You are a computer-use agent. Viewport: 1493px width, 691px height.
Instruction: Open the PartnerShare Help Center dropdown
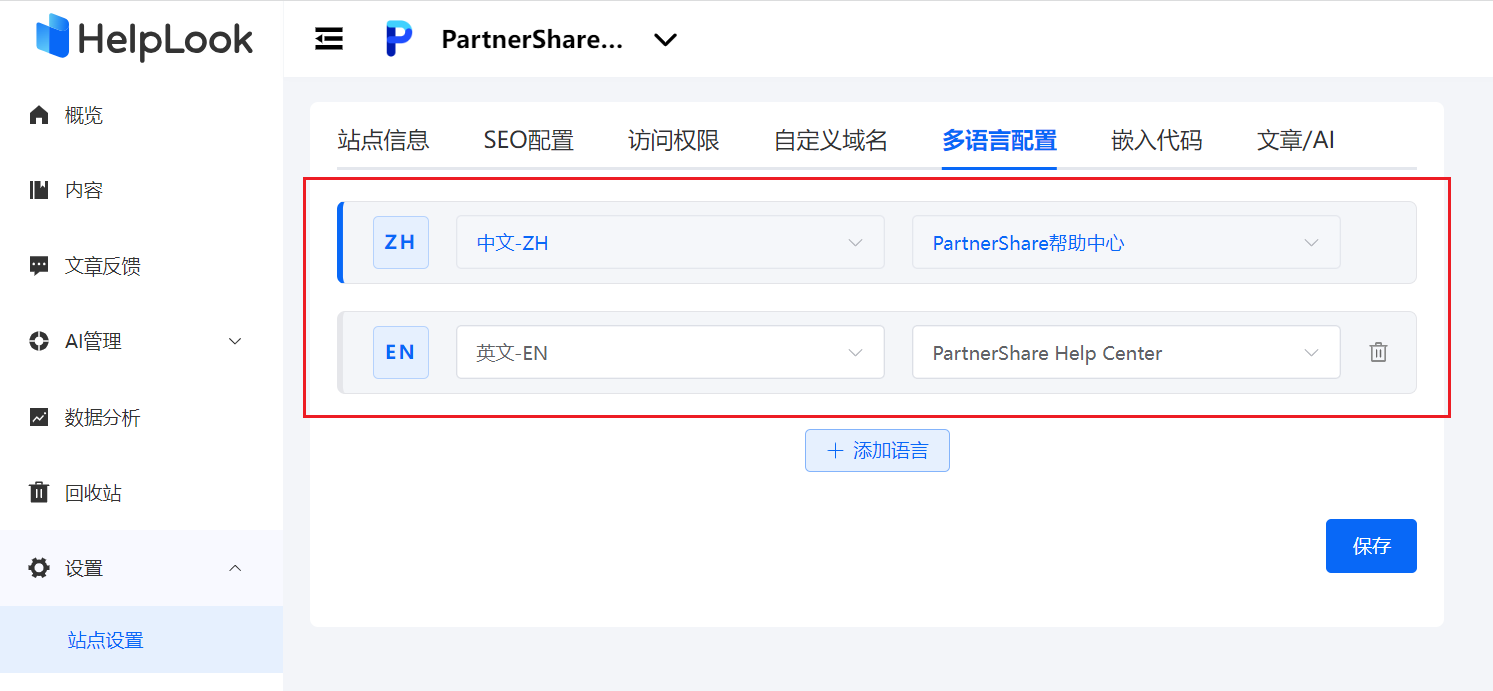click(x=1126, y=352)
